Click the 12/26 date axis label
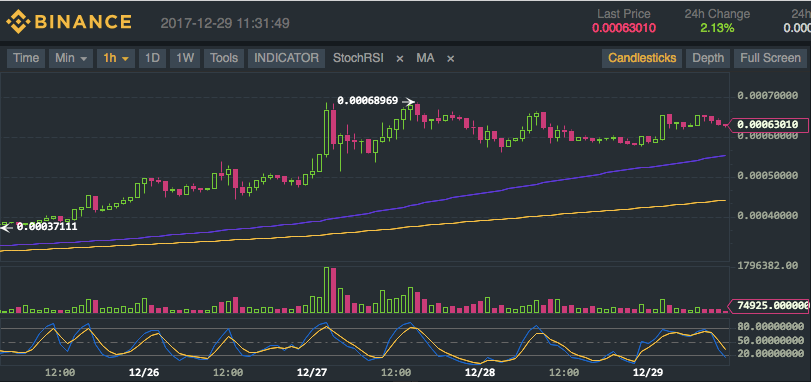811x382 pixels. click(144, 372)
